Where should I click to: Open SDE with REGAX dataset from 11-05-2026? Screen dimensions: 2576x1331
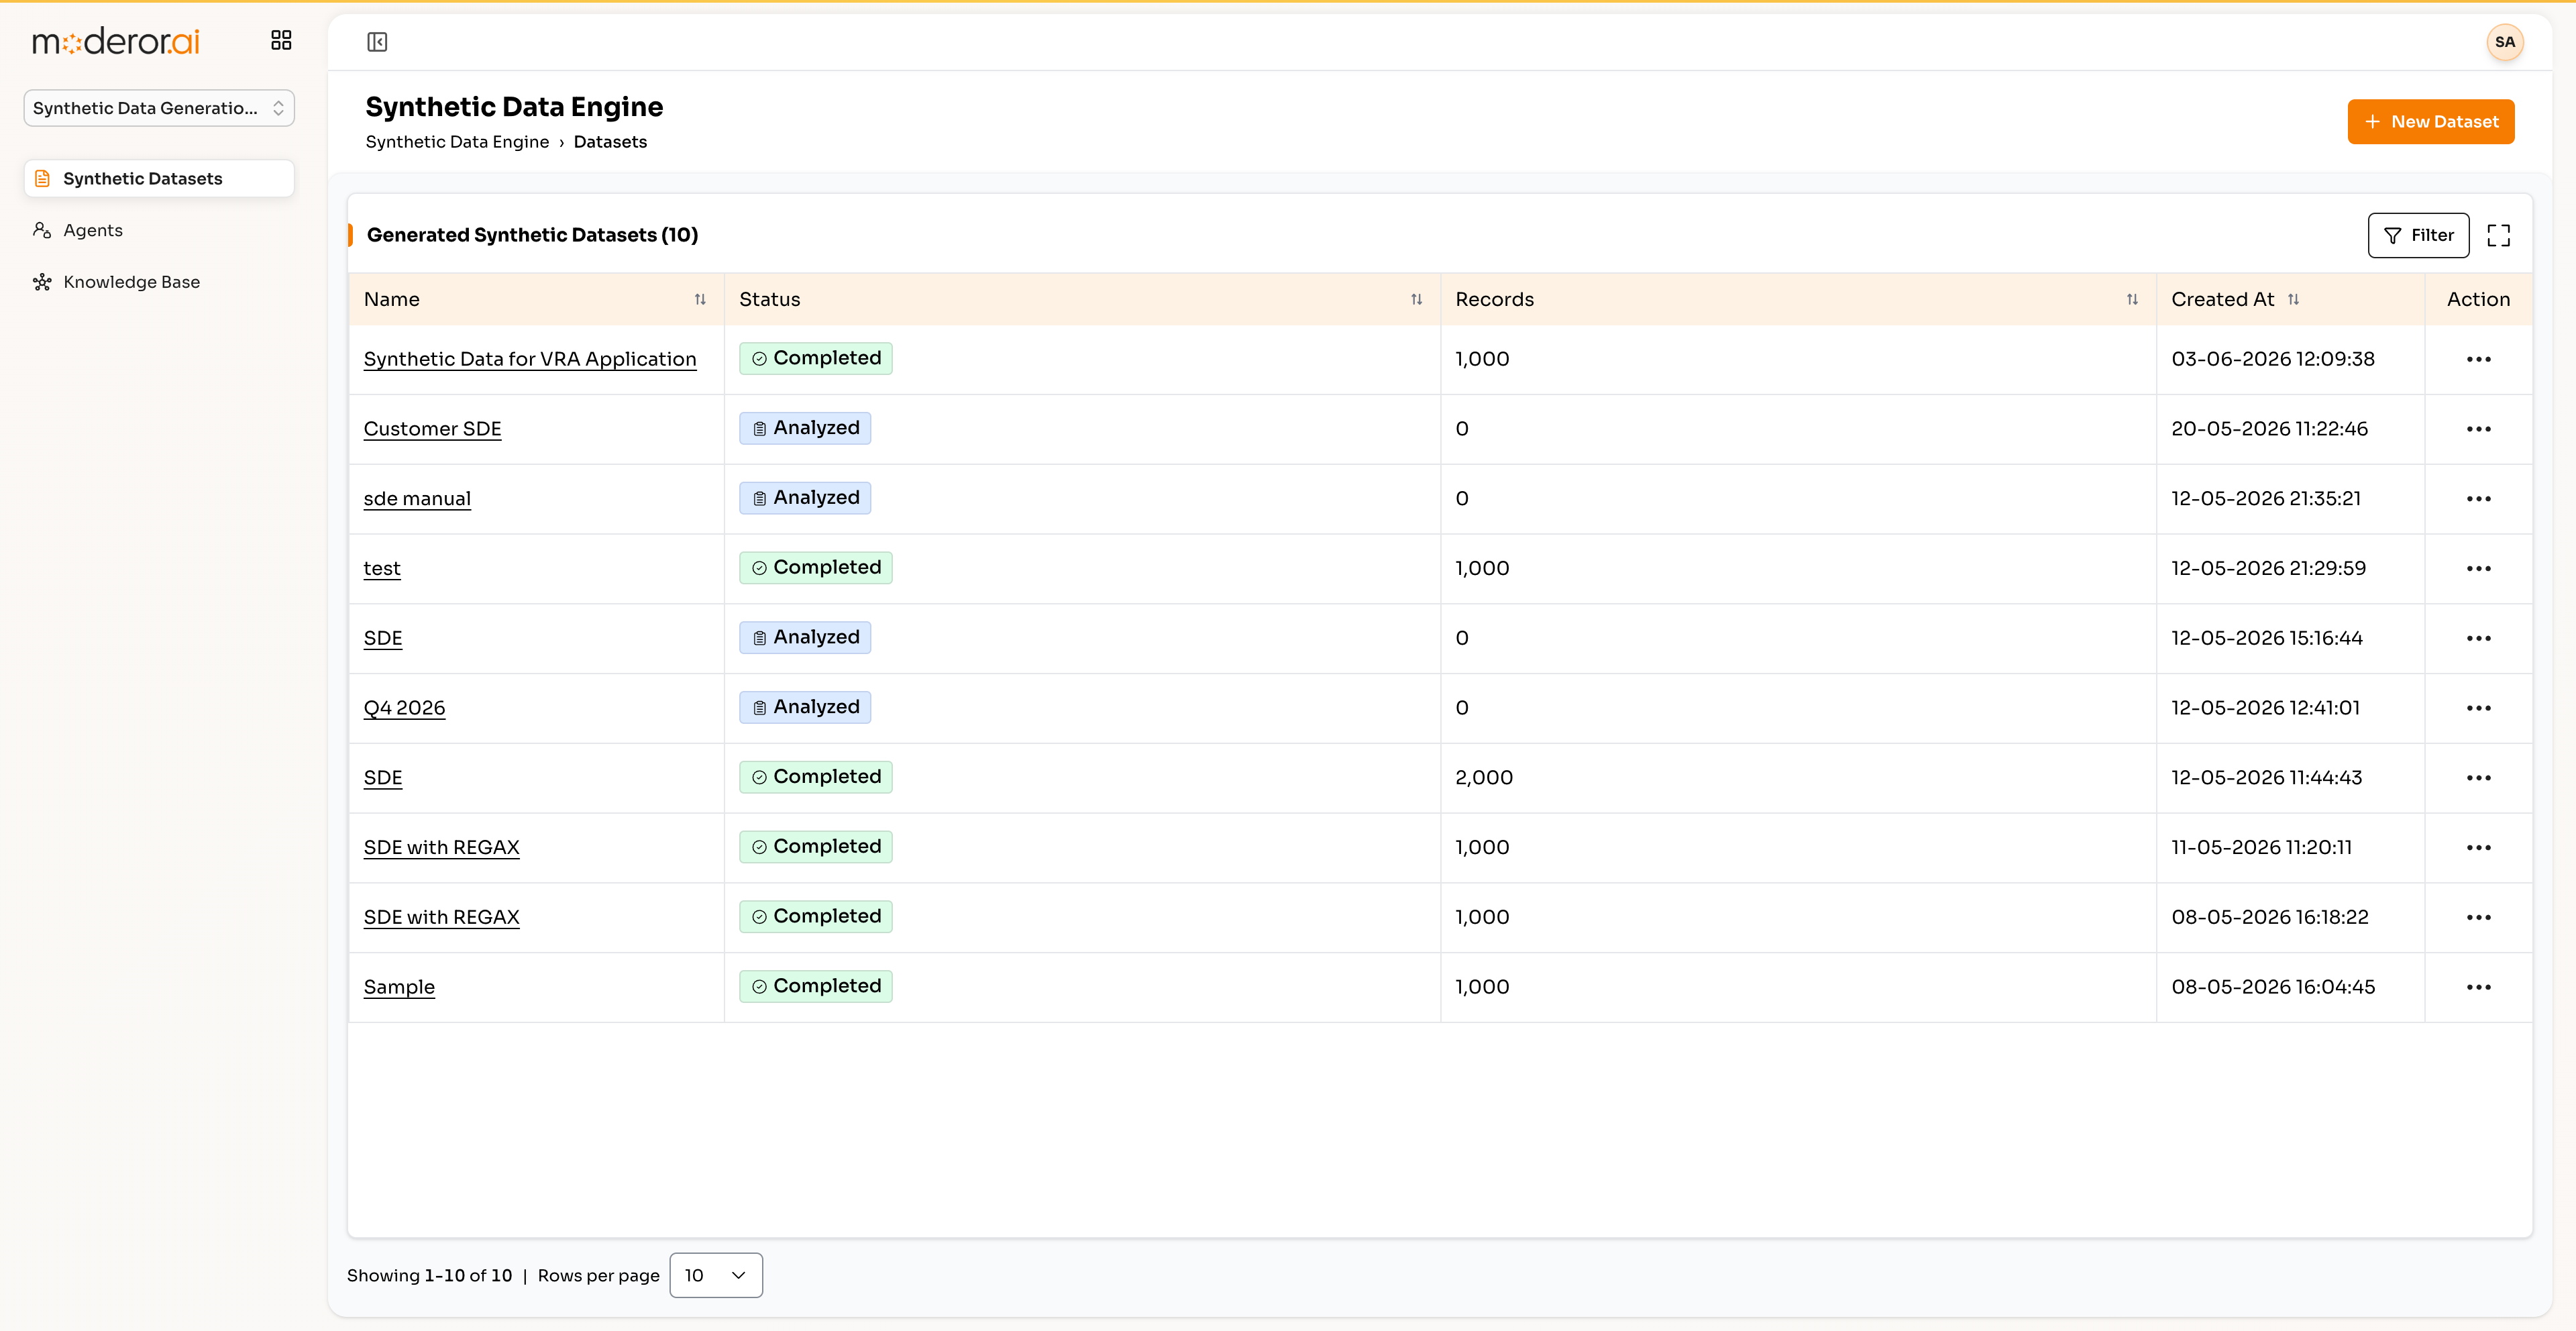441,847
